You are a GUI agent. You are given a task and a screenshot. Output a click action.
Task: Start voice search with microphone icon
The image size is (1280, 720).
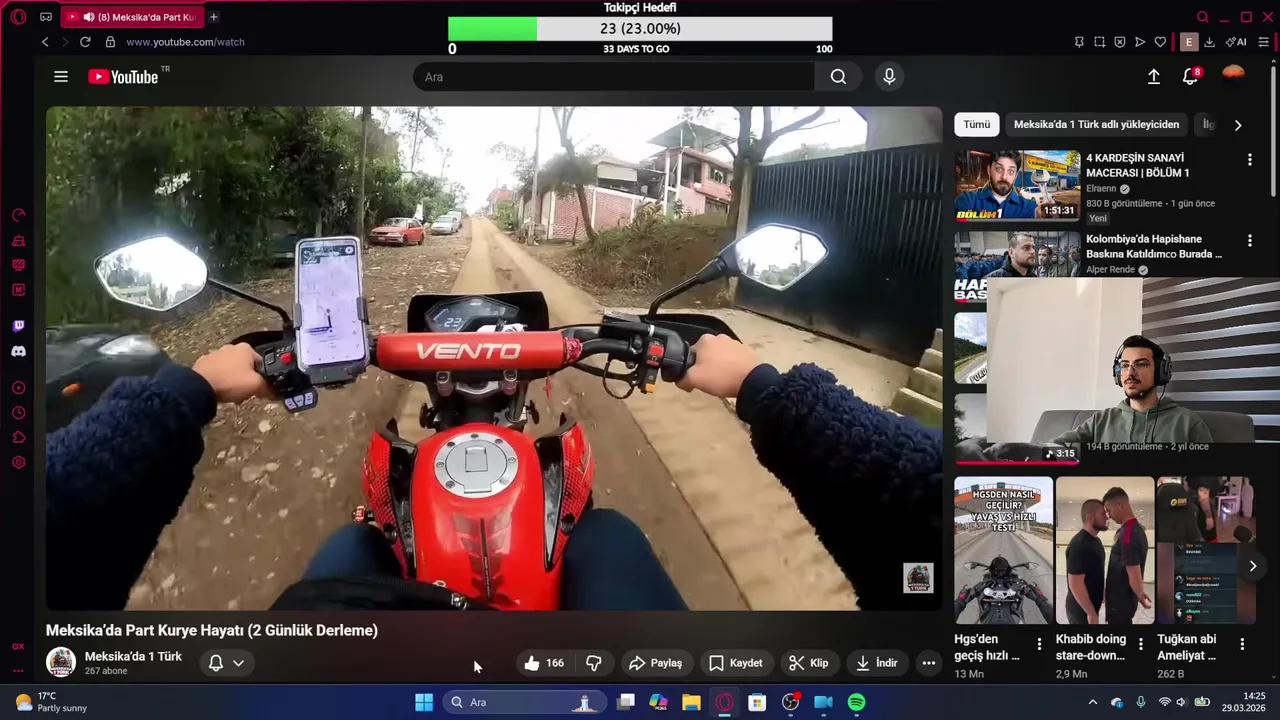tap(889, 77)
